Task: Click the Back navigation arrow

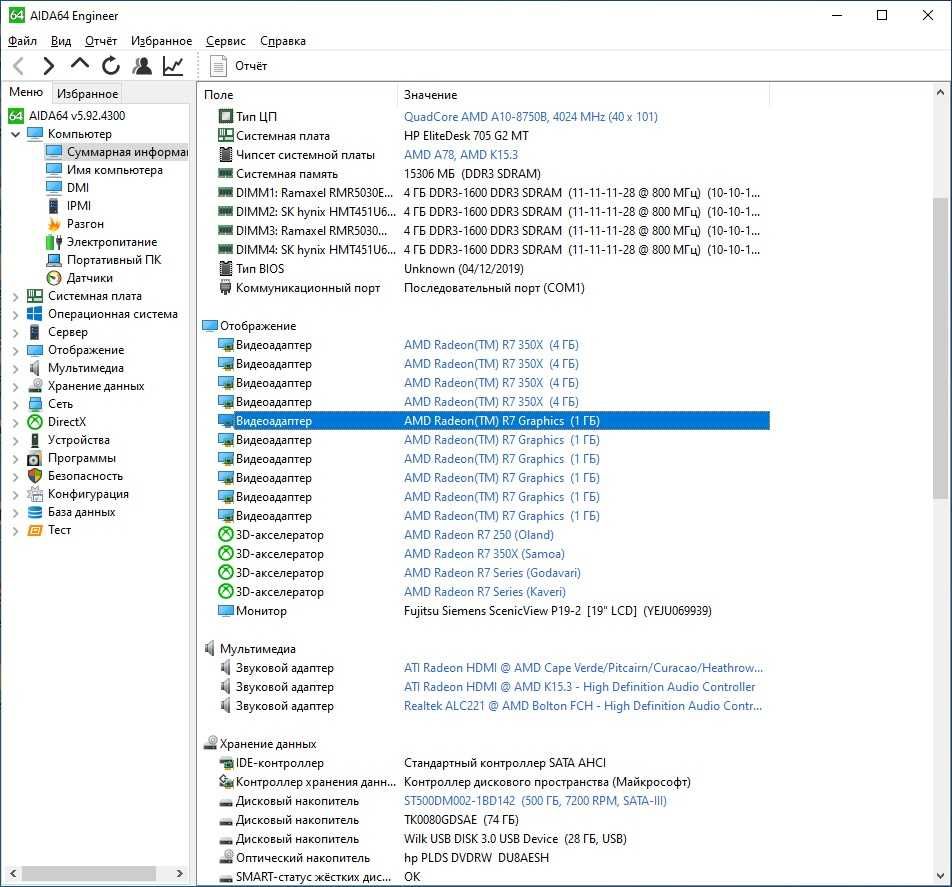Action: (19, 66)
